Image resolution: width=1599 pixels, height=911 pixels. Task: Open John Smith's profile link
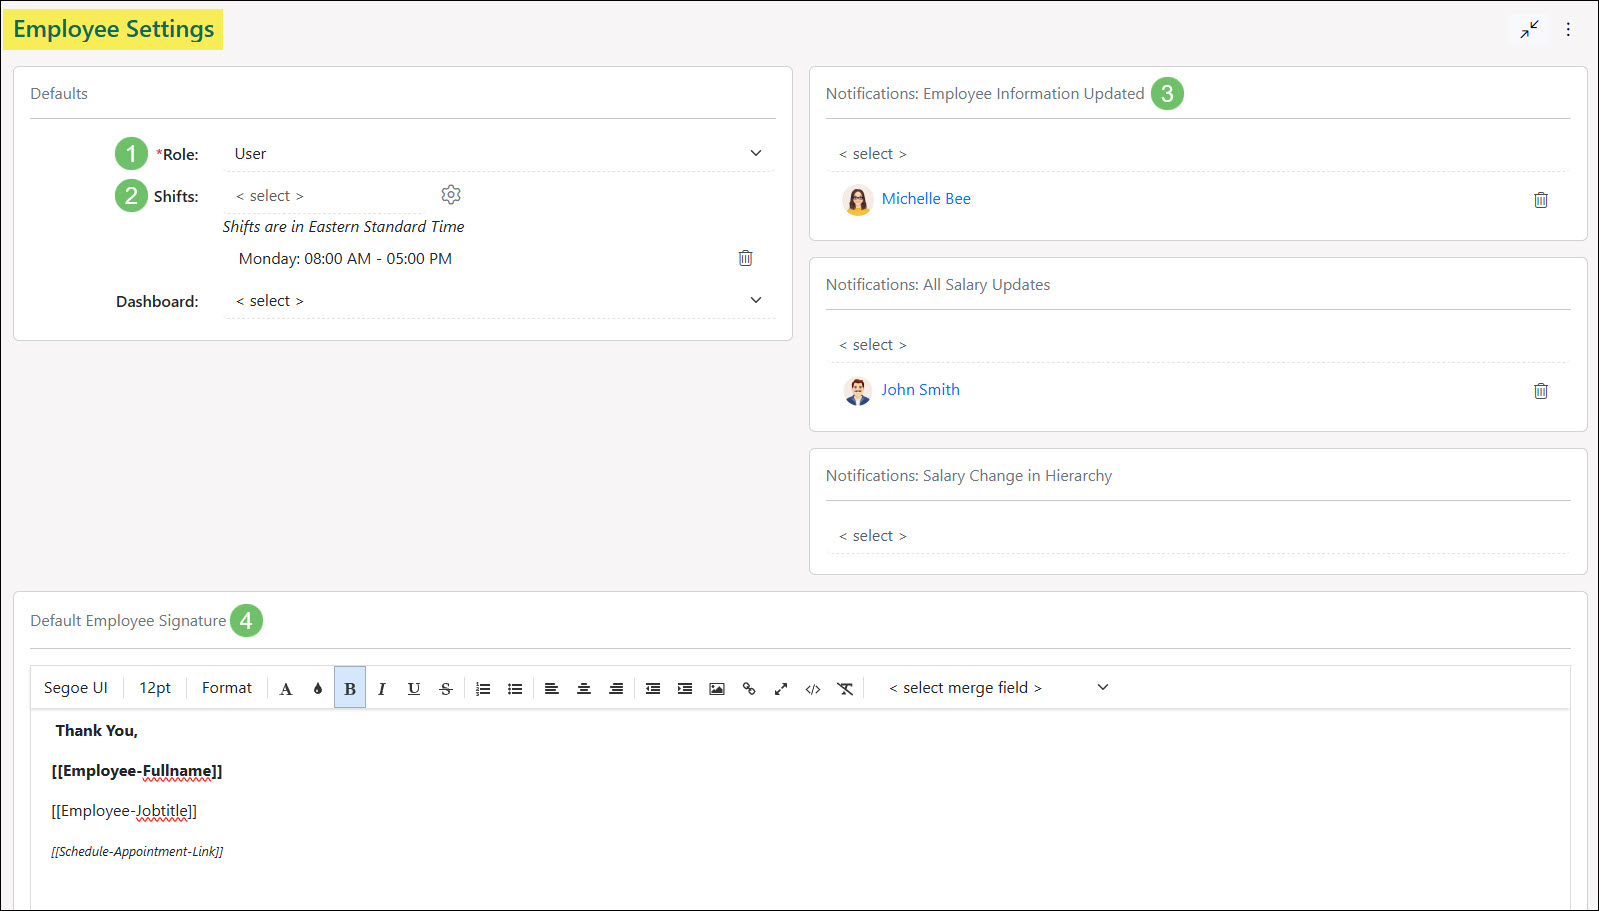(x=920, y=390)
